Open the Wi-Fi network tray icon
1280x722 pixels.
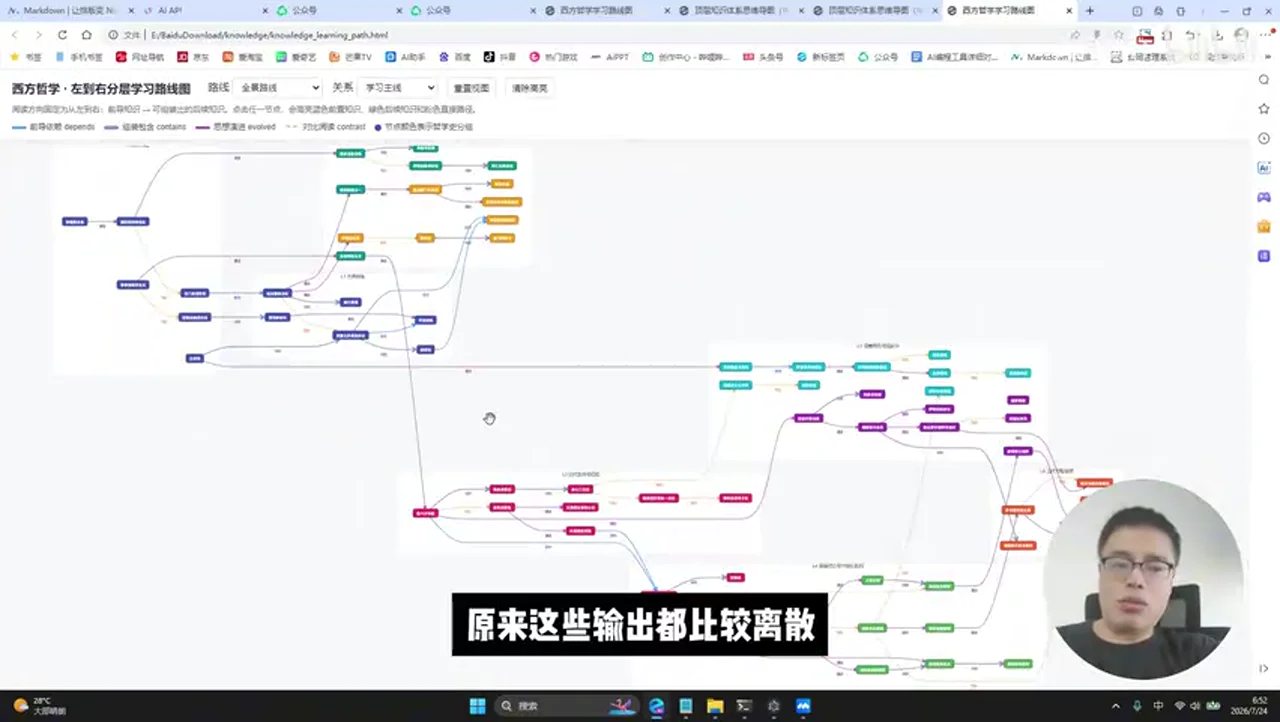(x=1180, y=706)
